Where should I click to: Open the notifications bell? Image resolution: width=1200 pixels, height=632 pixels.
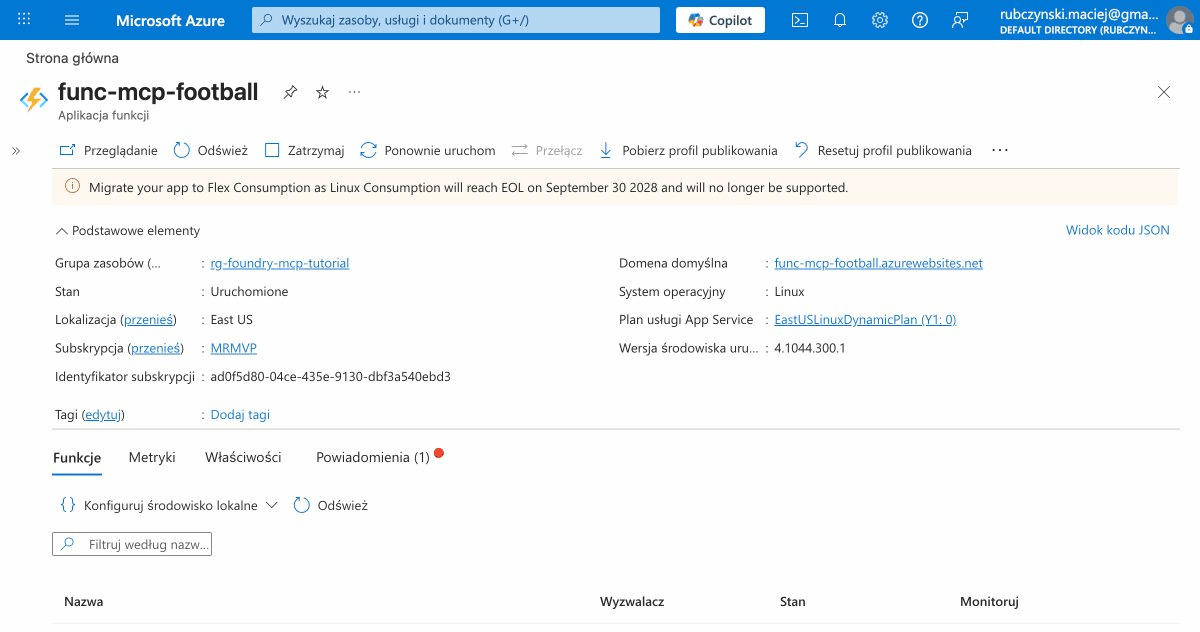(x=840, y=20)
